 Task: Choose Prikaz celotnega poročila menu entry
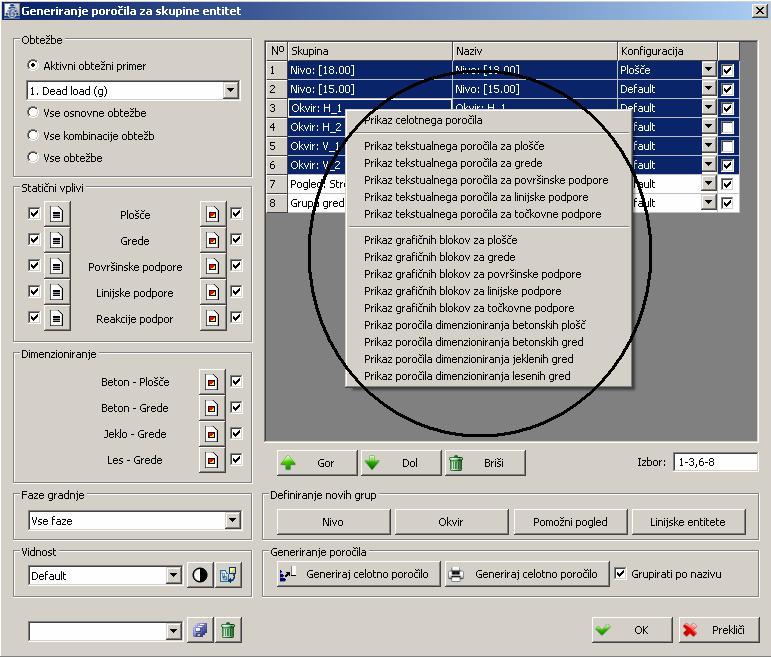(489, 120)
